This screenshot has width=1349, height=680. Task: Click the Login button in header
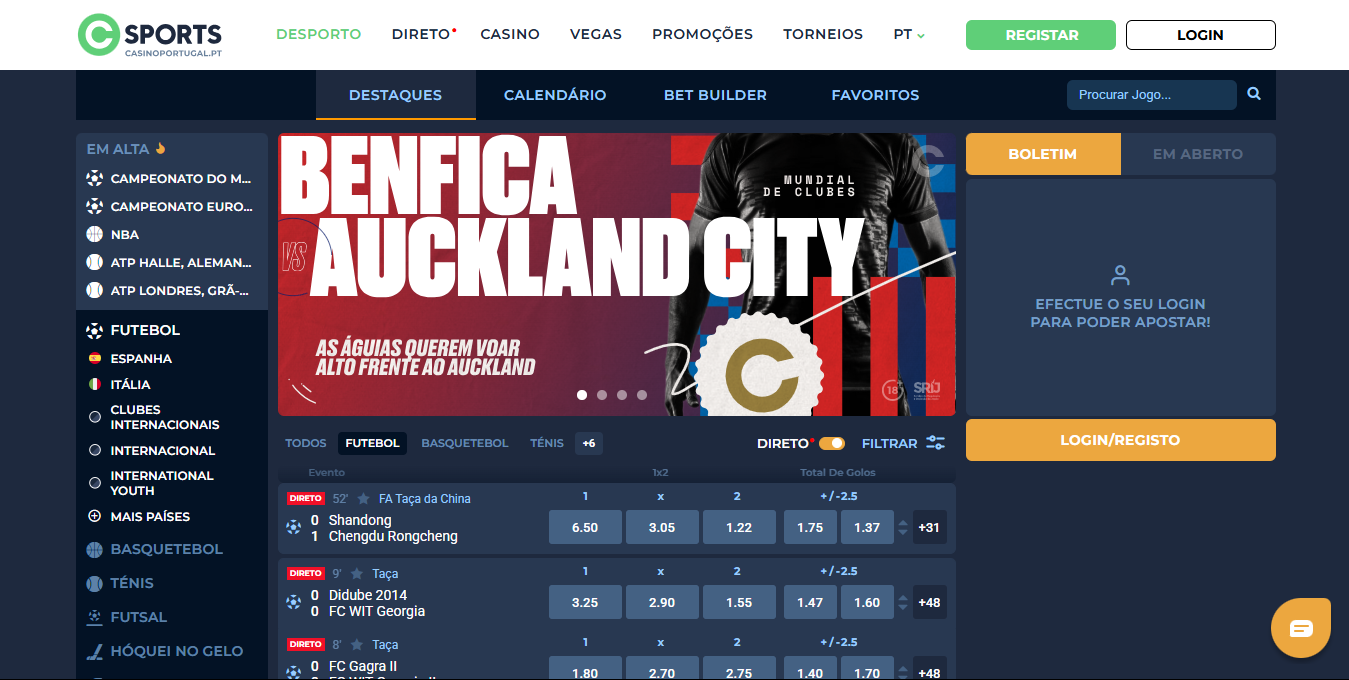tap(1201, 35)
